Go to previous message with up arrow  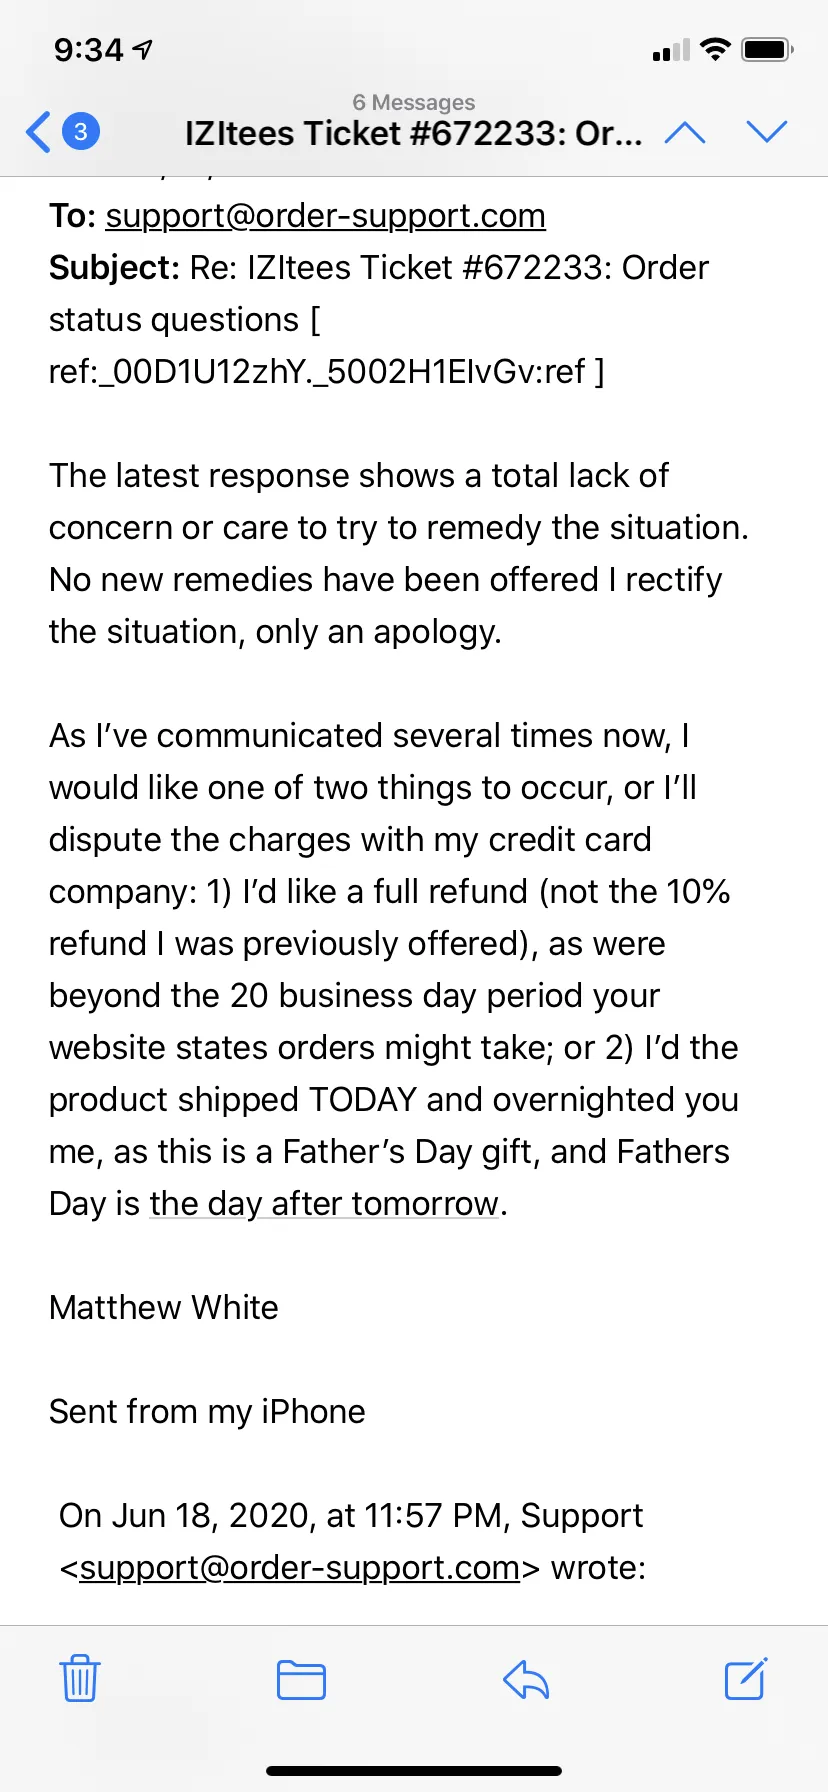(x=685, y=132)
